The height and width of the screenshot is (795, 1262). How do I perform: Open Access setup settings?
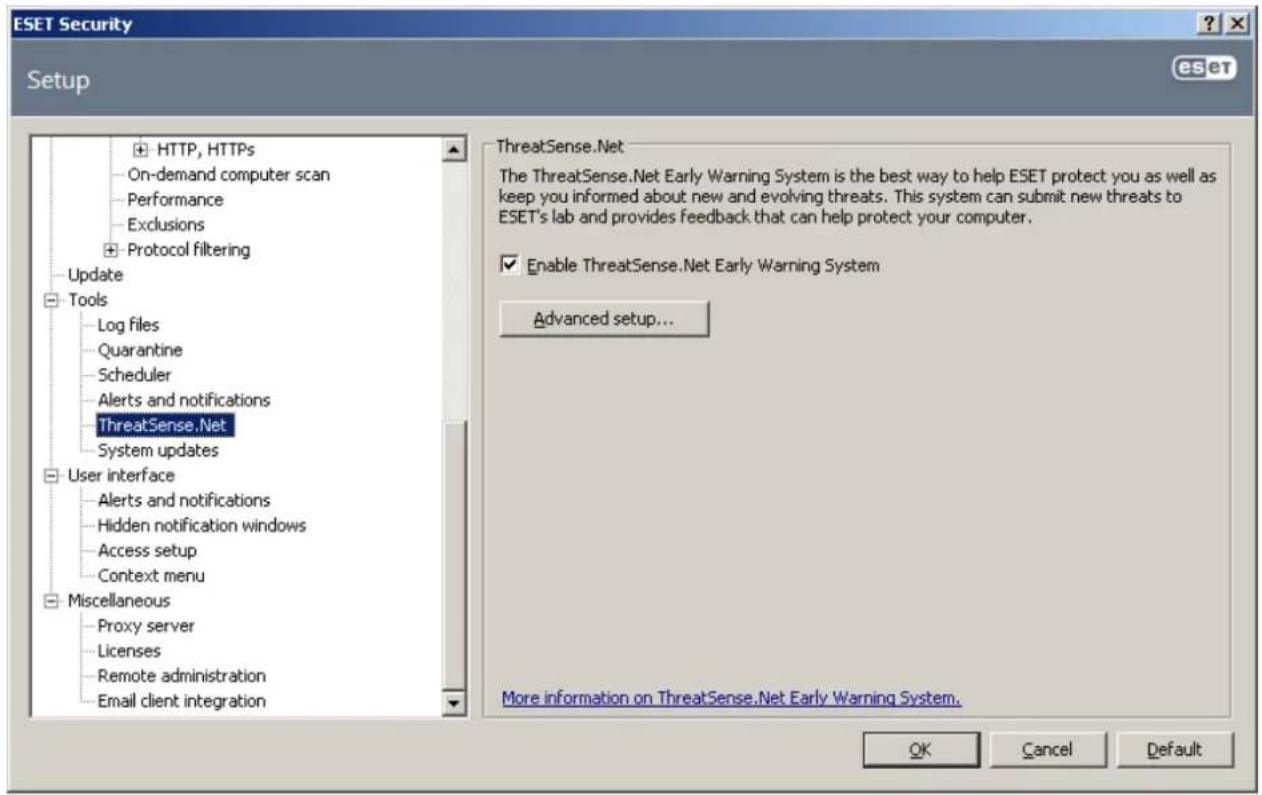tap(147, 551)
